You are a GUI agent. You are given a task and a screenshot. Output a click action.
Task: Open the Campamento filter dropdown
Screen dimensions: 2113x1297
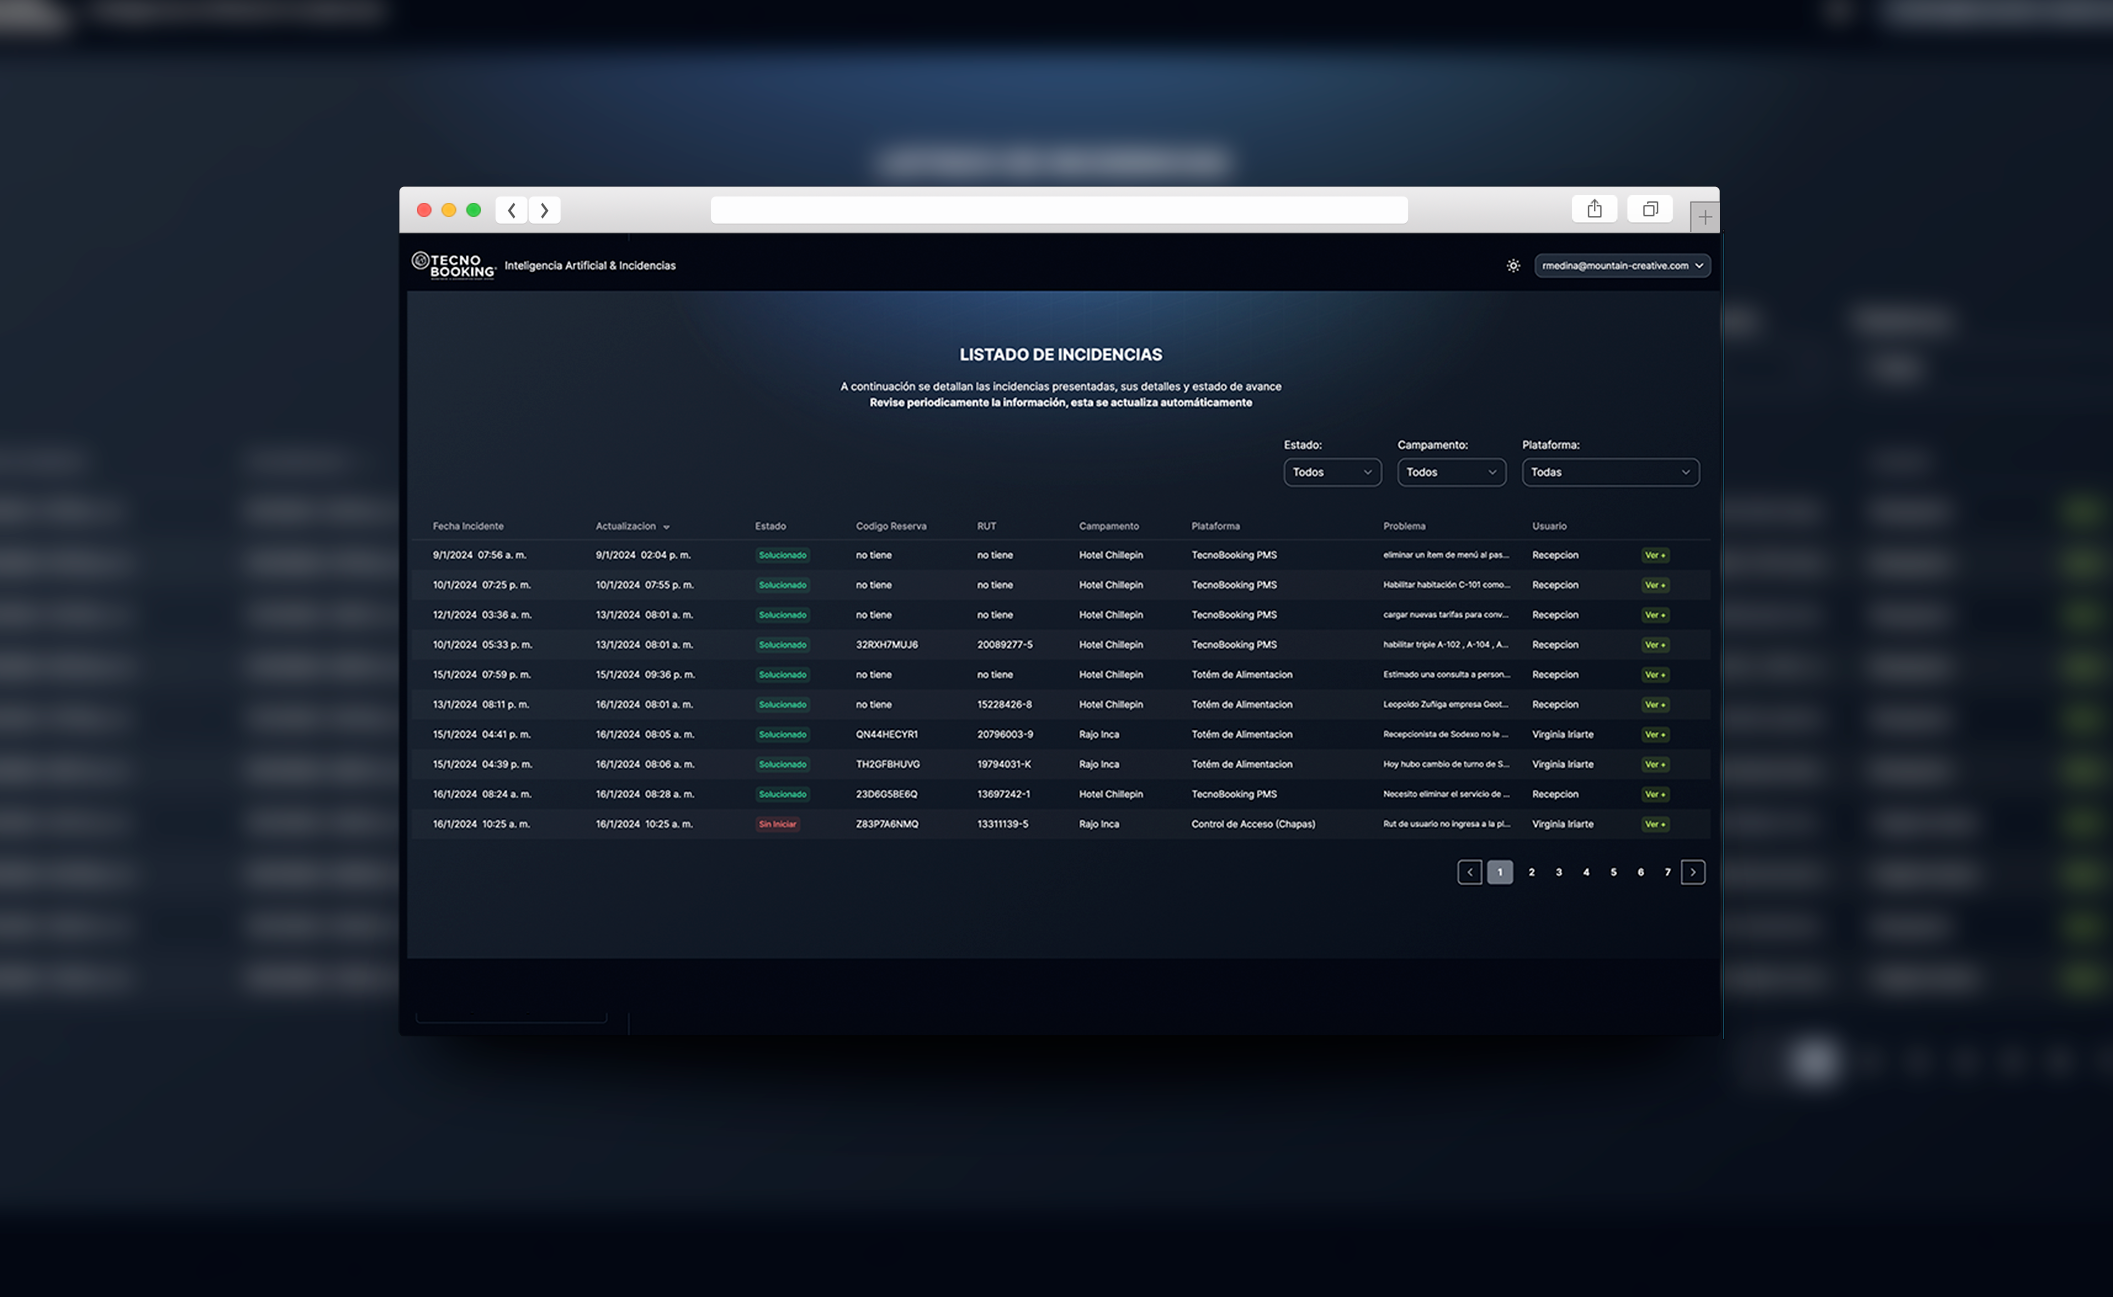point(1450,472)
